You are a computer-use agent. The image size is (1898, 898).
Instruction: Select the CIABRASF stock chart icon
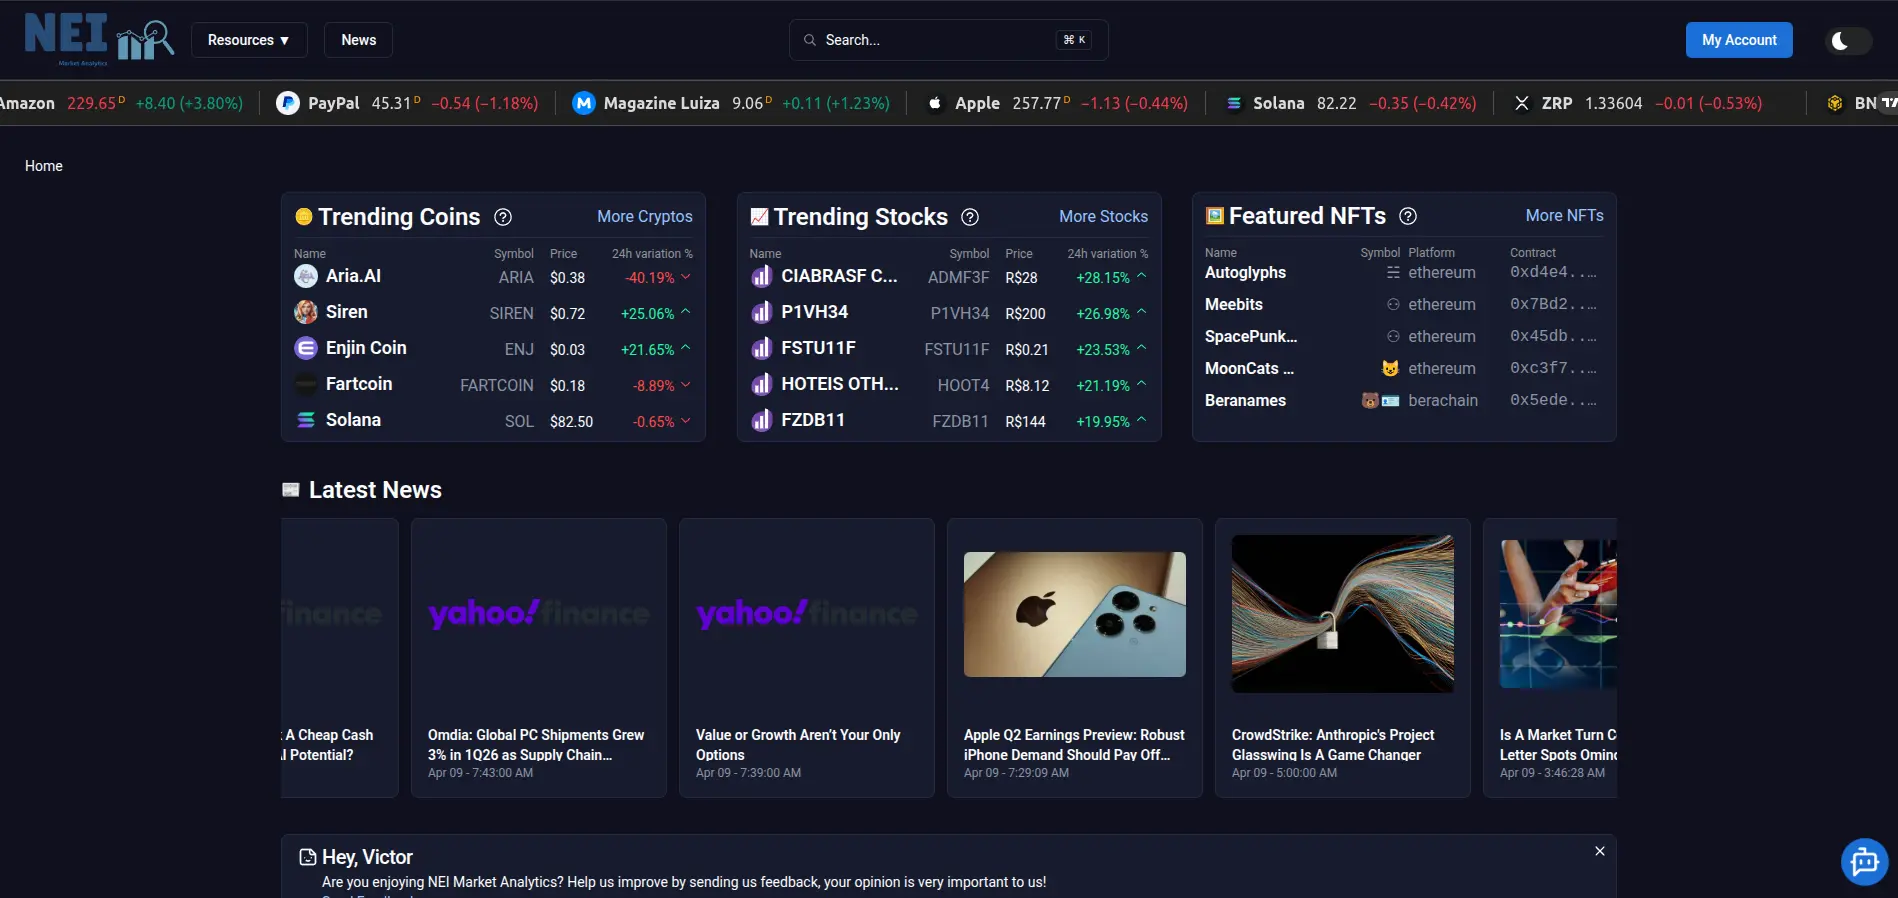point(762,276)
